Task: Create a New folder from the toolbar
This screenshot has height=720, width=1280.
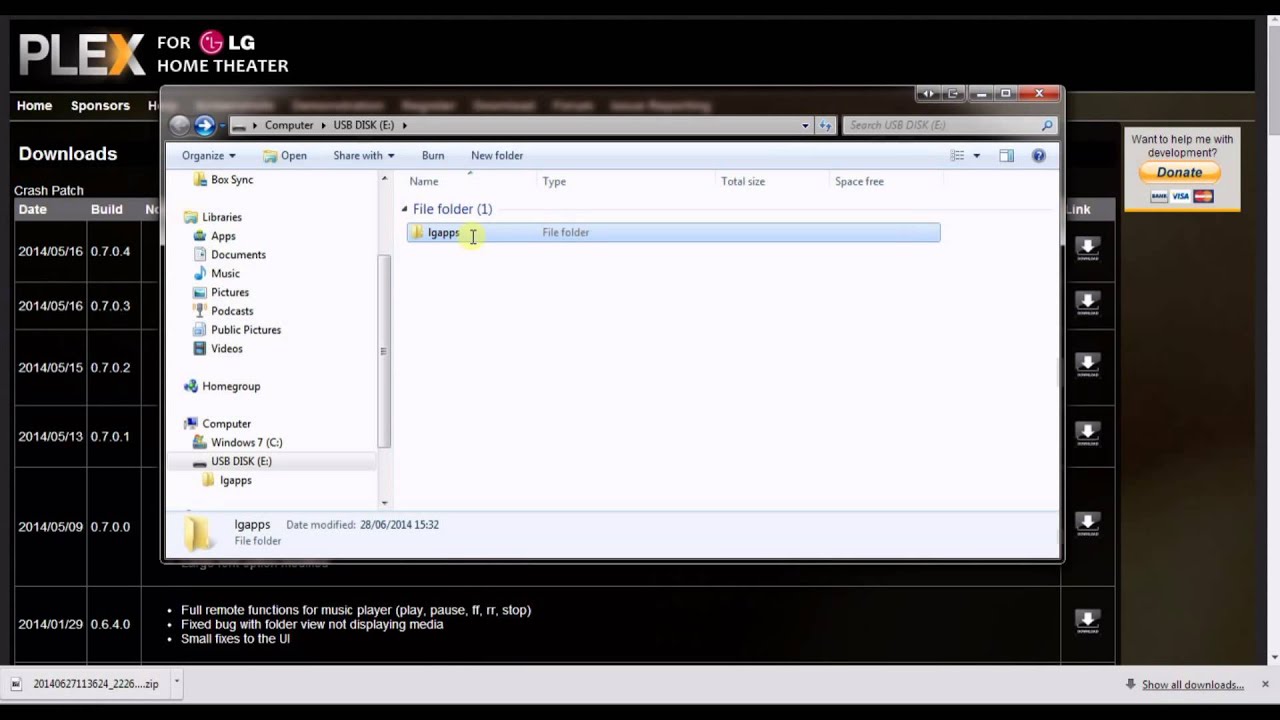Action: click(x=497, y=155)
